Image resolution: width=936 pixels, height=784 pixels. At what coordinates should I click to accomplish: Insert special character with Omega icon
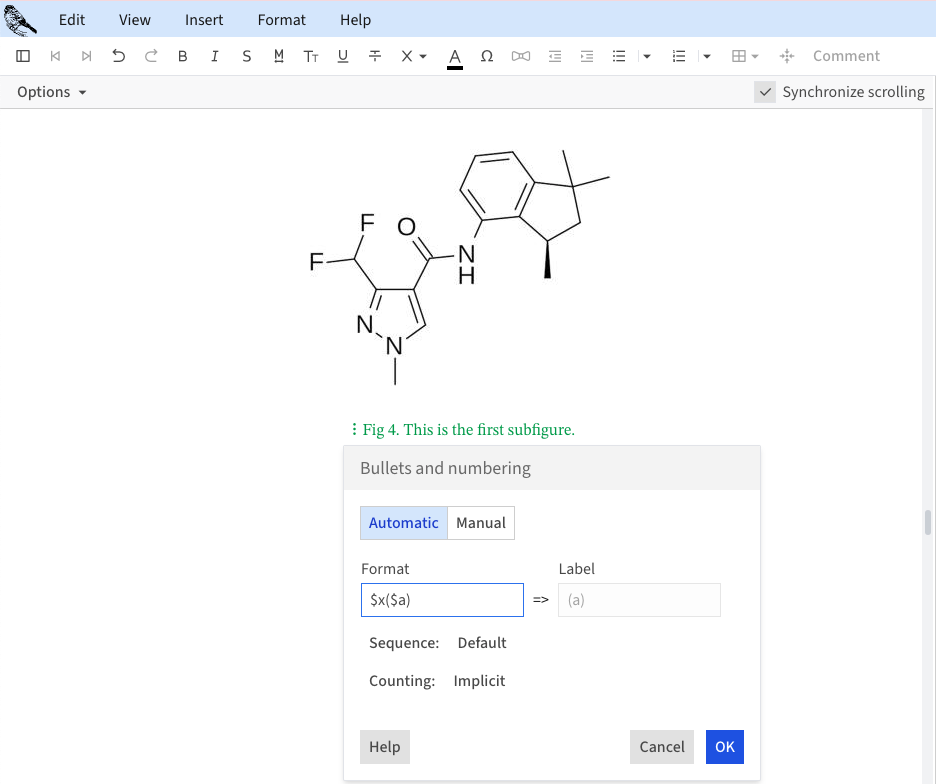pyautogui.click(x=487, y=56)
